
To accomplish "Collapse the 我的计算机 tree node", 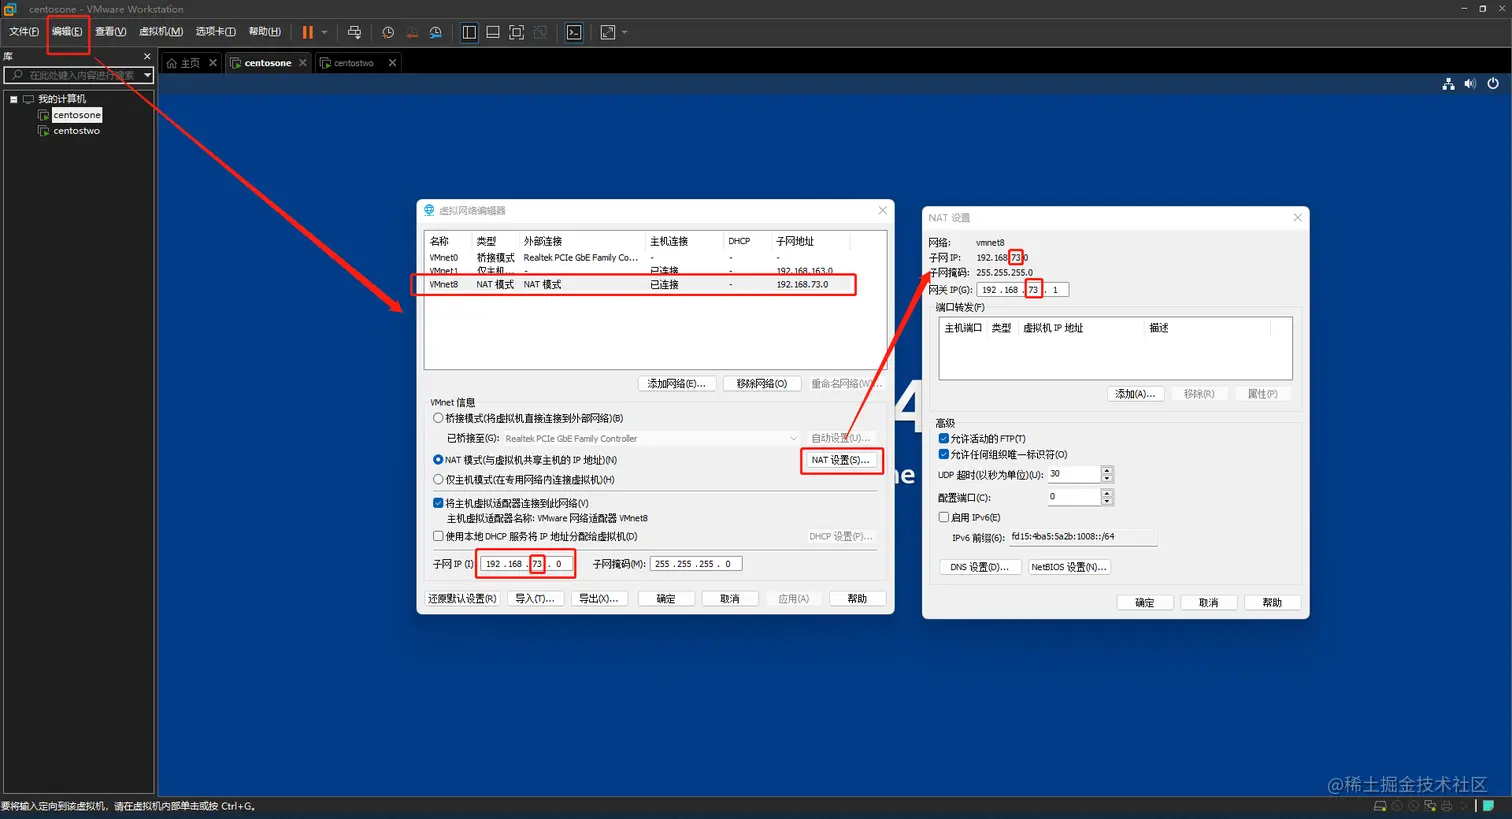I will (14, 99).
